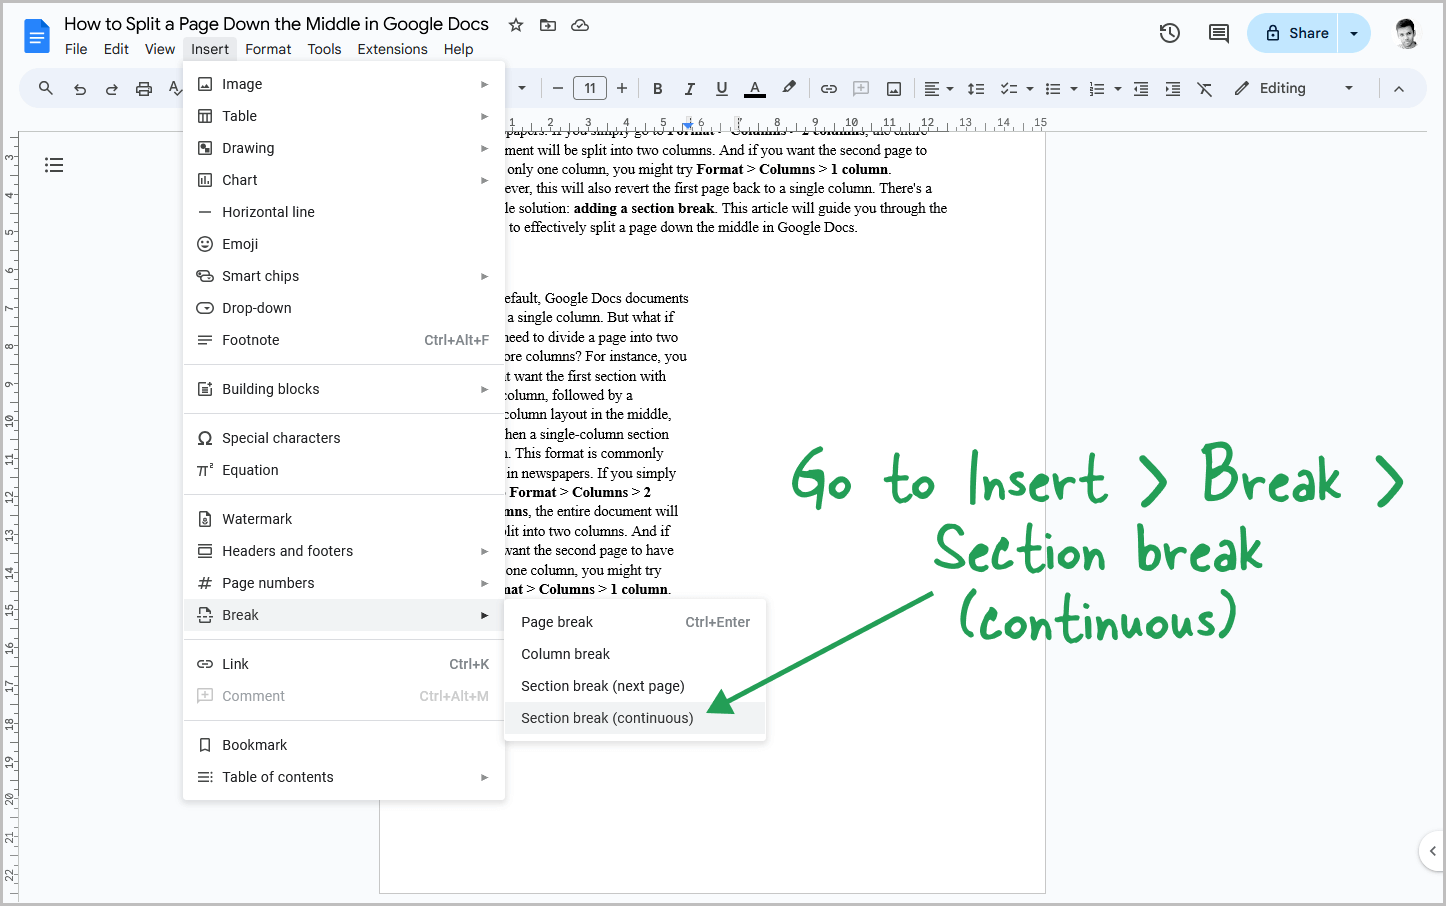Expand the Drawing submenu

344,148
